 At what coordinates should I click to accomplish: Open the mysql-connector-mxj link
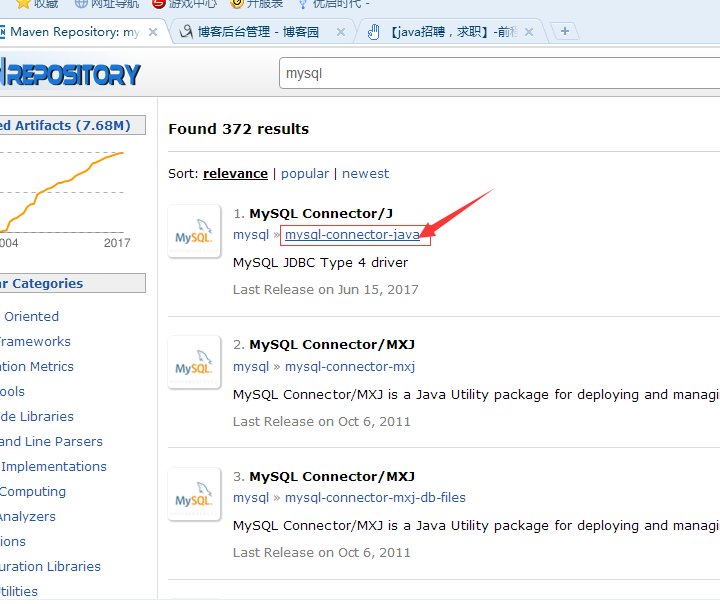click(x=350, y=367)
